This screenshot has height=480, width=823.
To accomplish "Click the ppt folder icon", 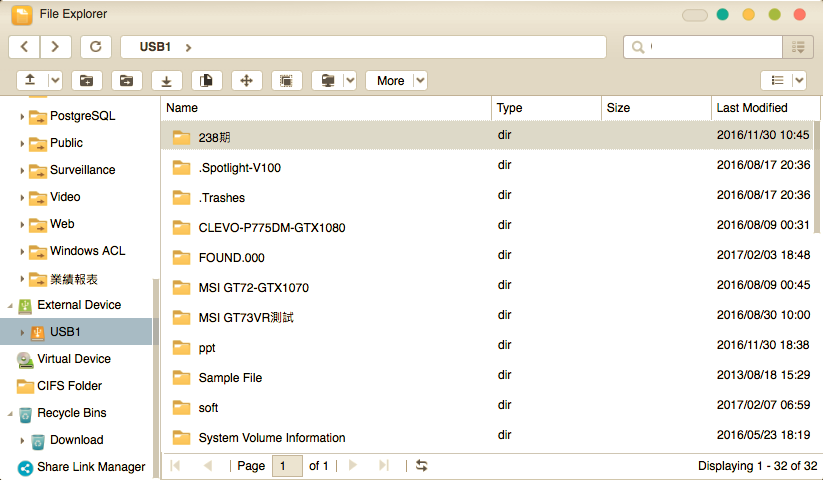I will pyautogui.click(x=181, y=347).
